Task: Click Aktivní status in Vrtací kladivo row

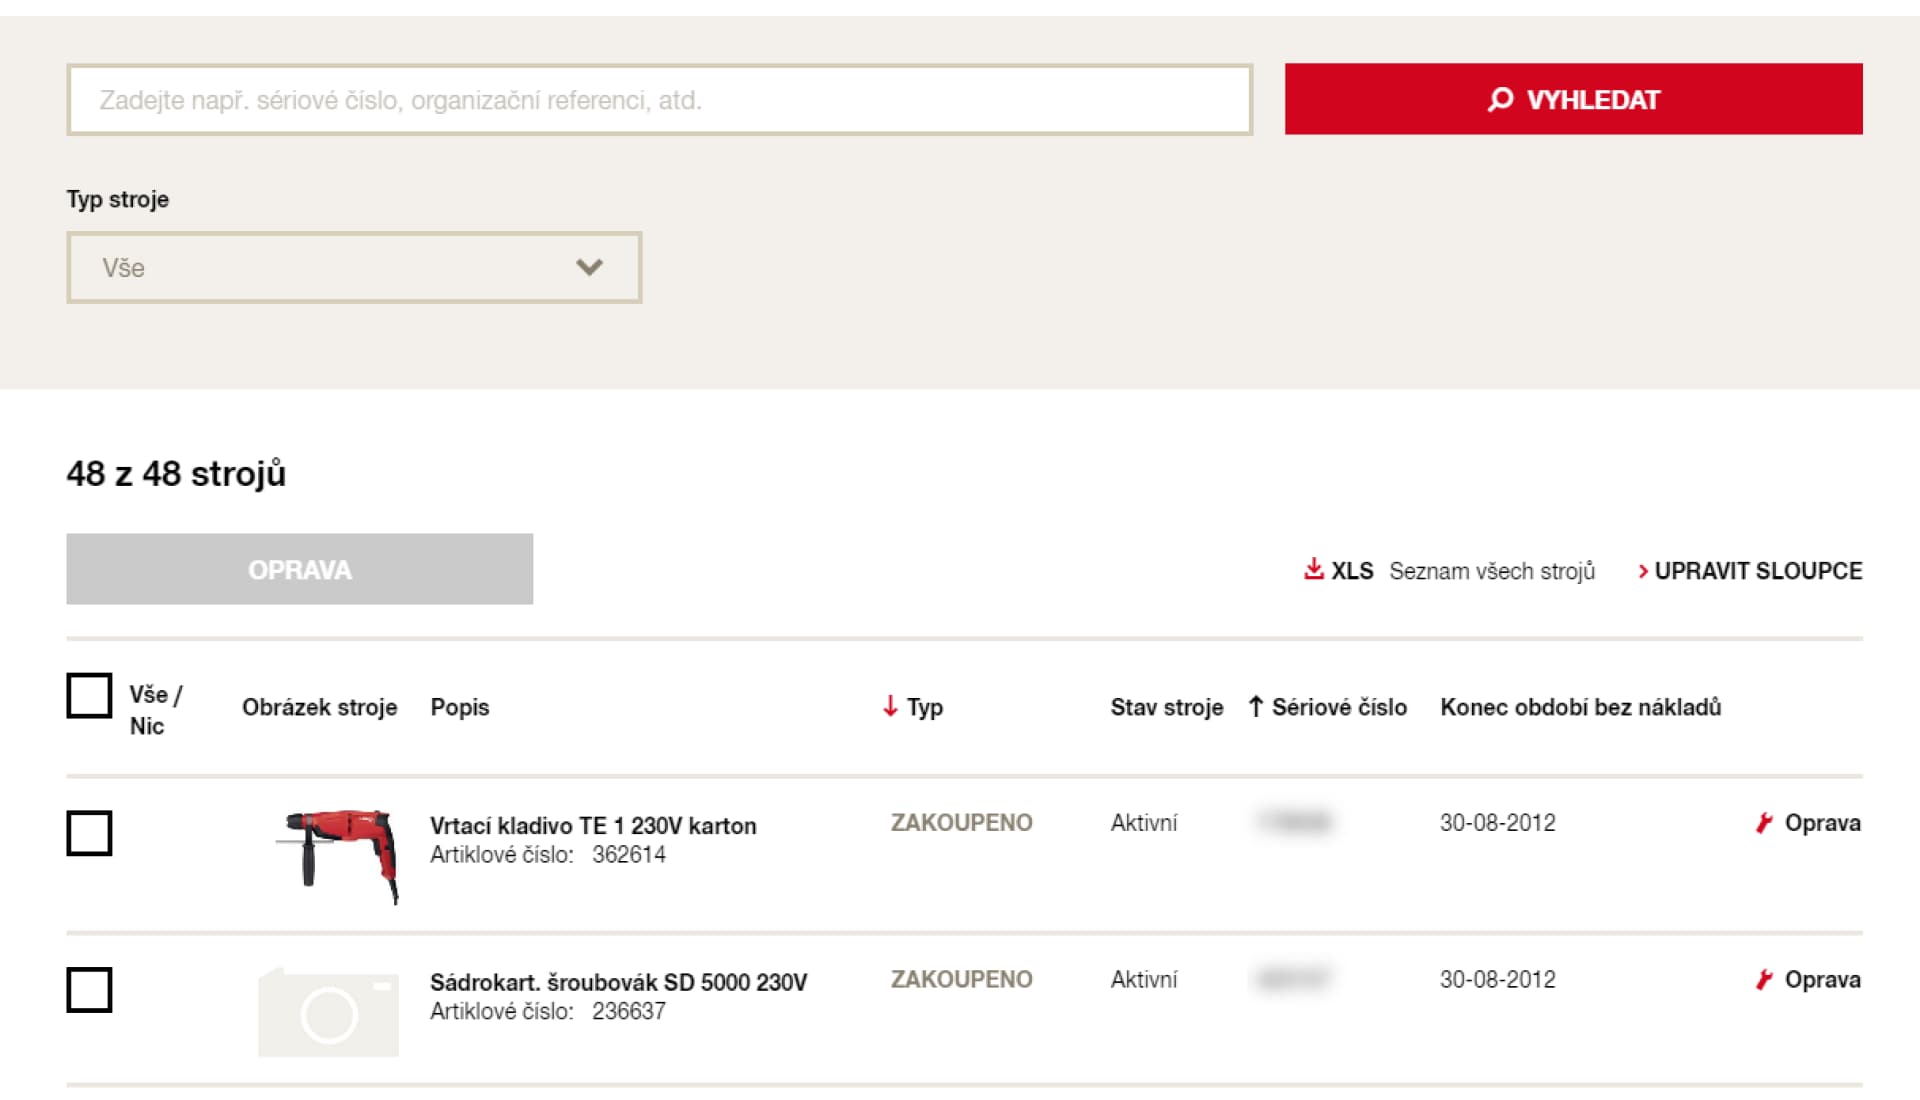Action: (1143, 822)
